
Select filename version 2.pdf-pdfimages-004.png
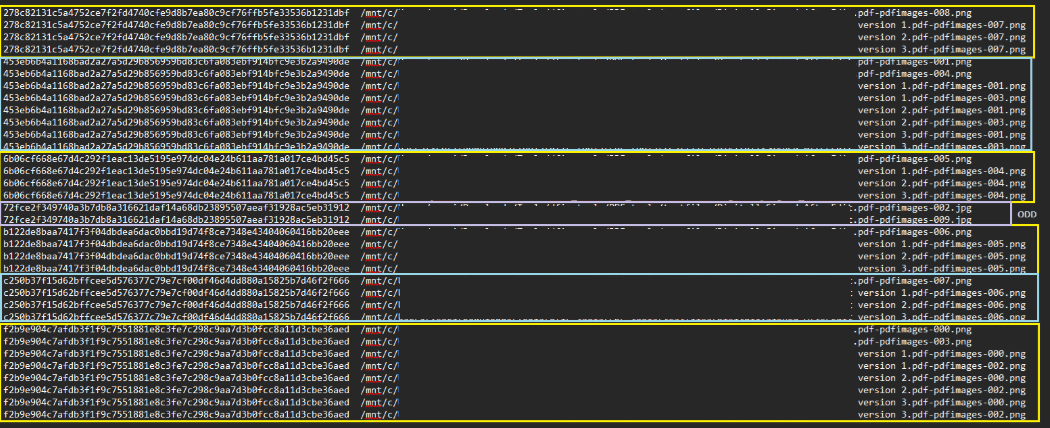point(941,183)
